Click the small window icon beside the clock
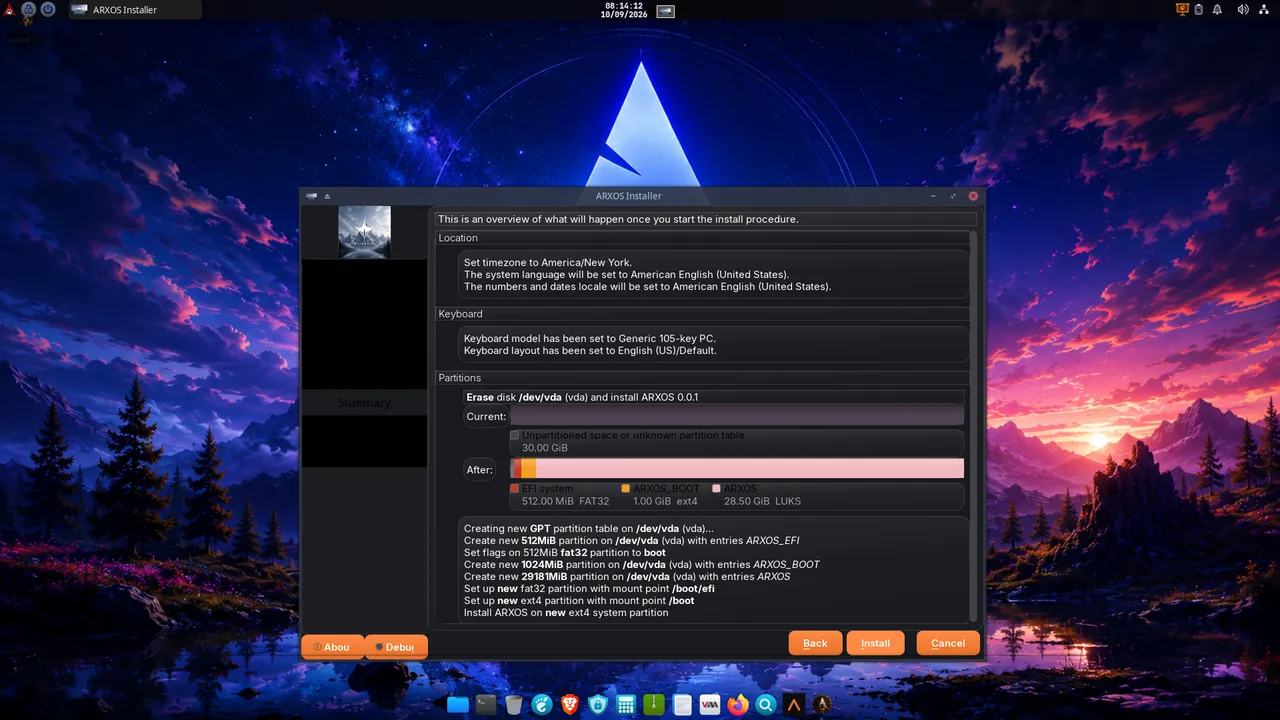Viewport: 1280px width, 720px height. 666,11
